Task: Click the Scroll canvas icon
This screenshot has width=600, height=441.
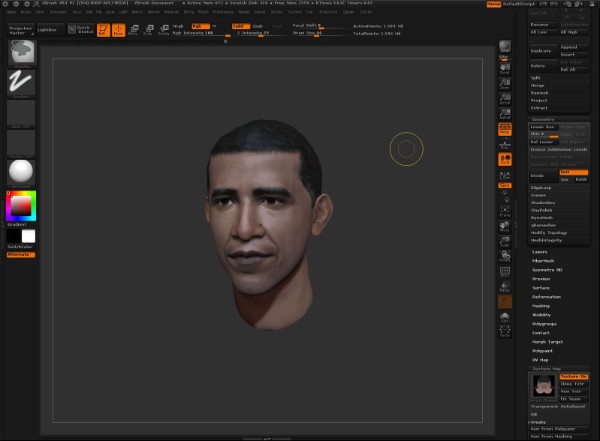Action: [505, 69]
